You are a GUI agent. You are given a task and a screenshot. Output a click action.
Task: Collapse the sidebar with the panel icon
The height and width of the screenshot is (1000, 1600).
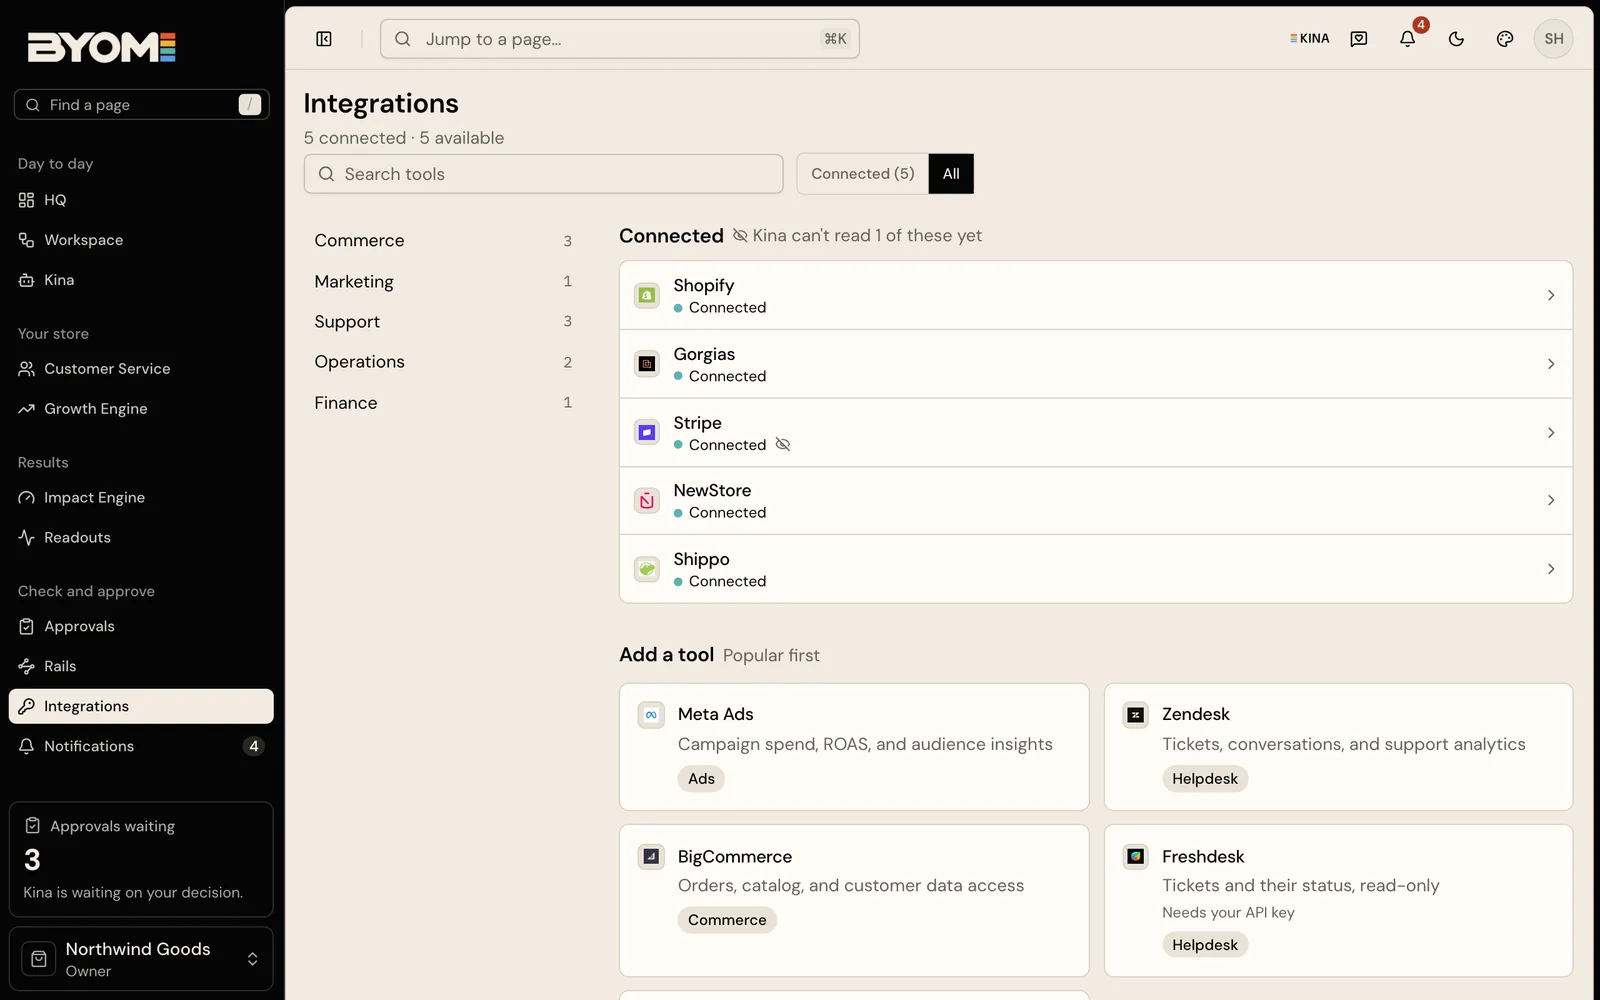pyautogui.click(x=324, y=39)
